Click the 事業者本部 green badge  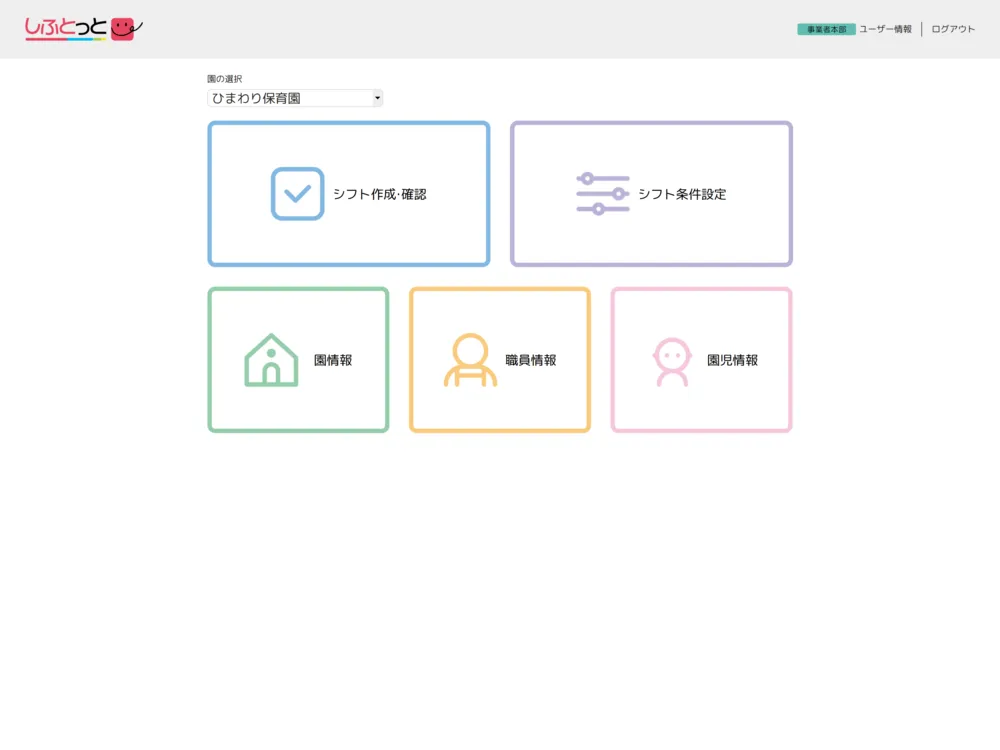[826, 29]
